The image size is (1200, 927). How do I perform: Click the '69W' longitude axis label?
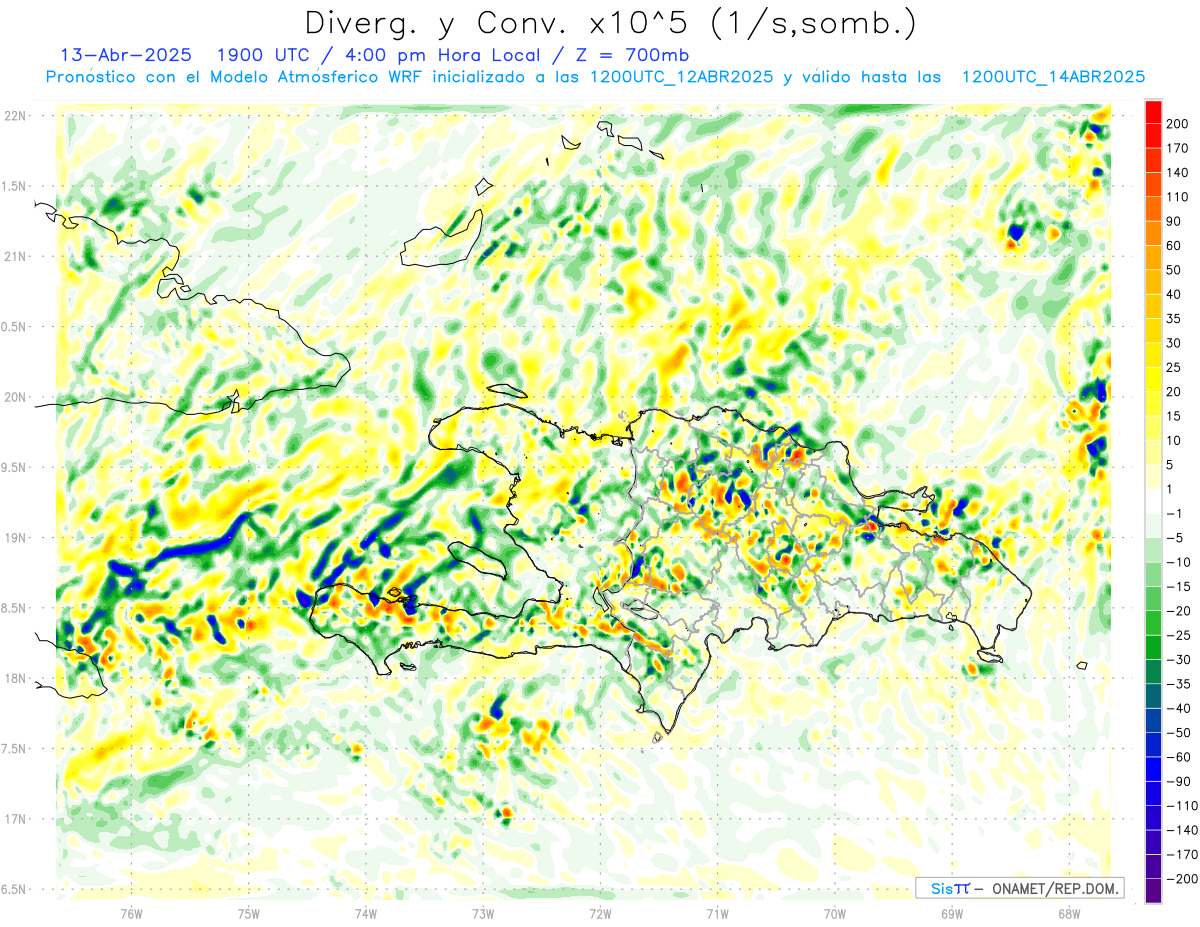coord(952,913)
